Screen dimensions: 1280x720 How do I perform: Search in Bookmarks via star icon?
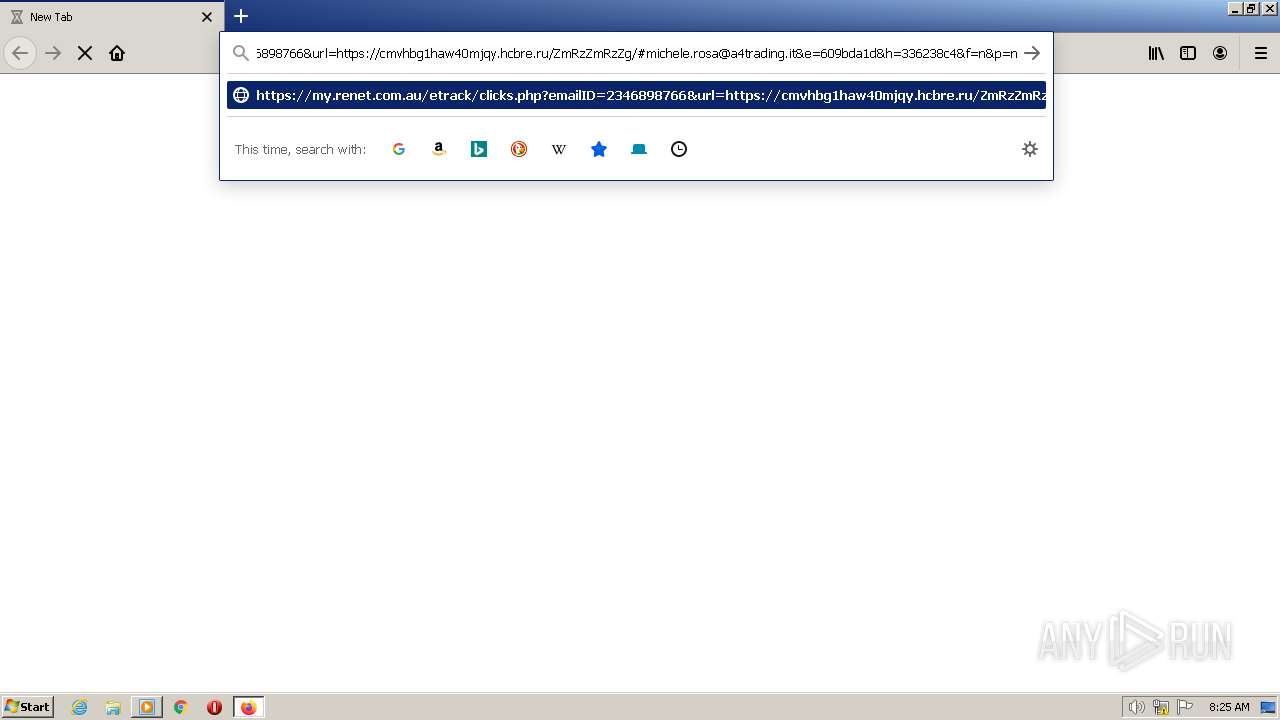pyautogui.click(x=599, y=149)
